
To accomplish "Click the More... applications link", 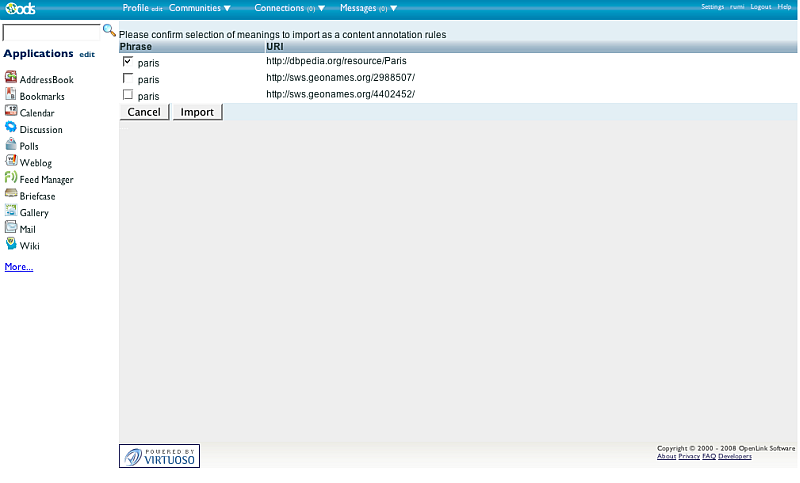I will (x=19, y=267).
